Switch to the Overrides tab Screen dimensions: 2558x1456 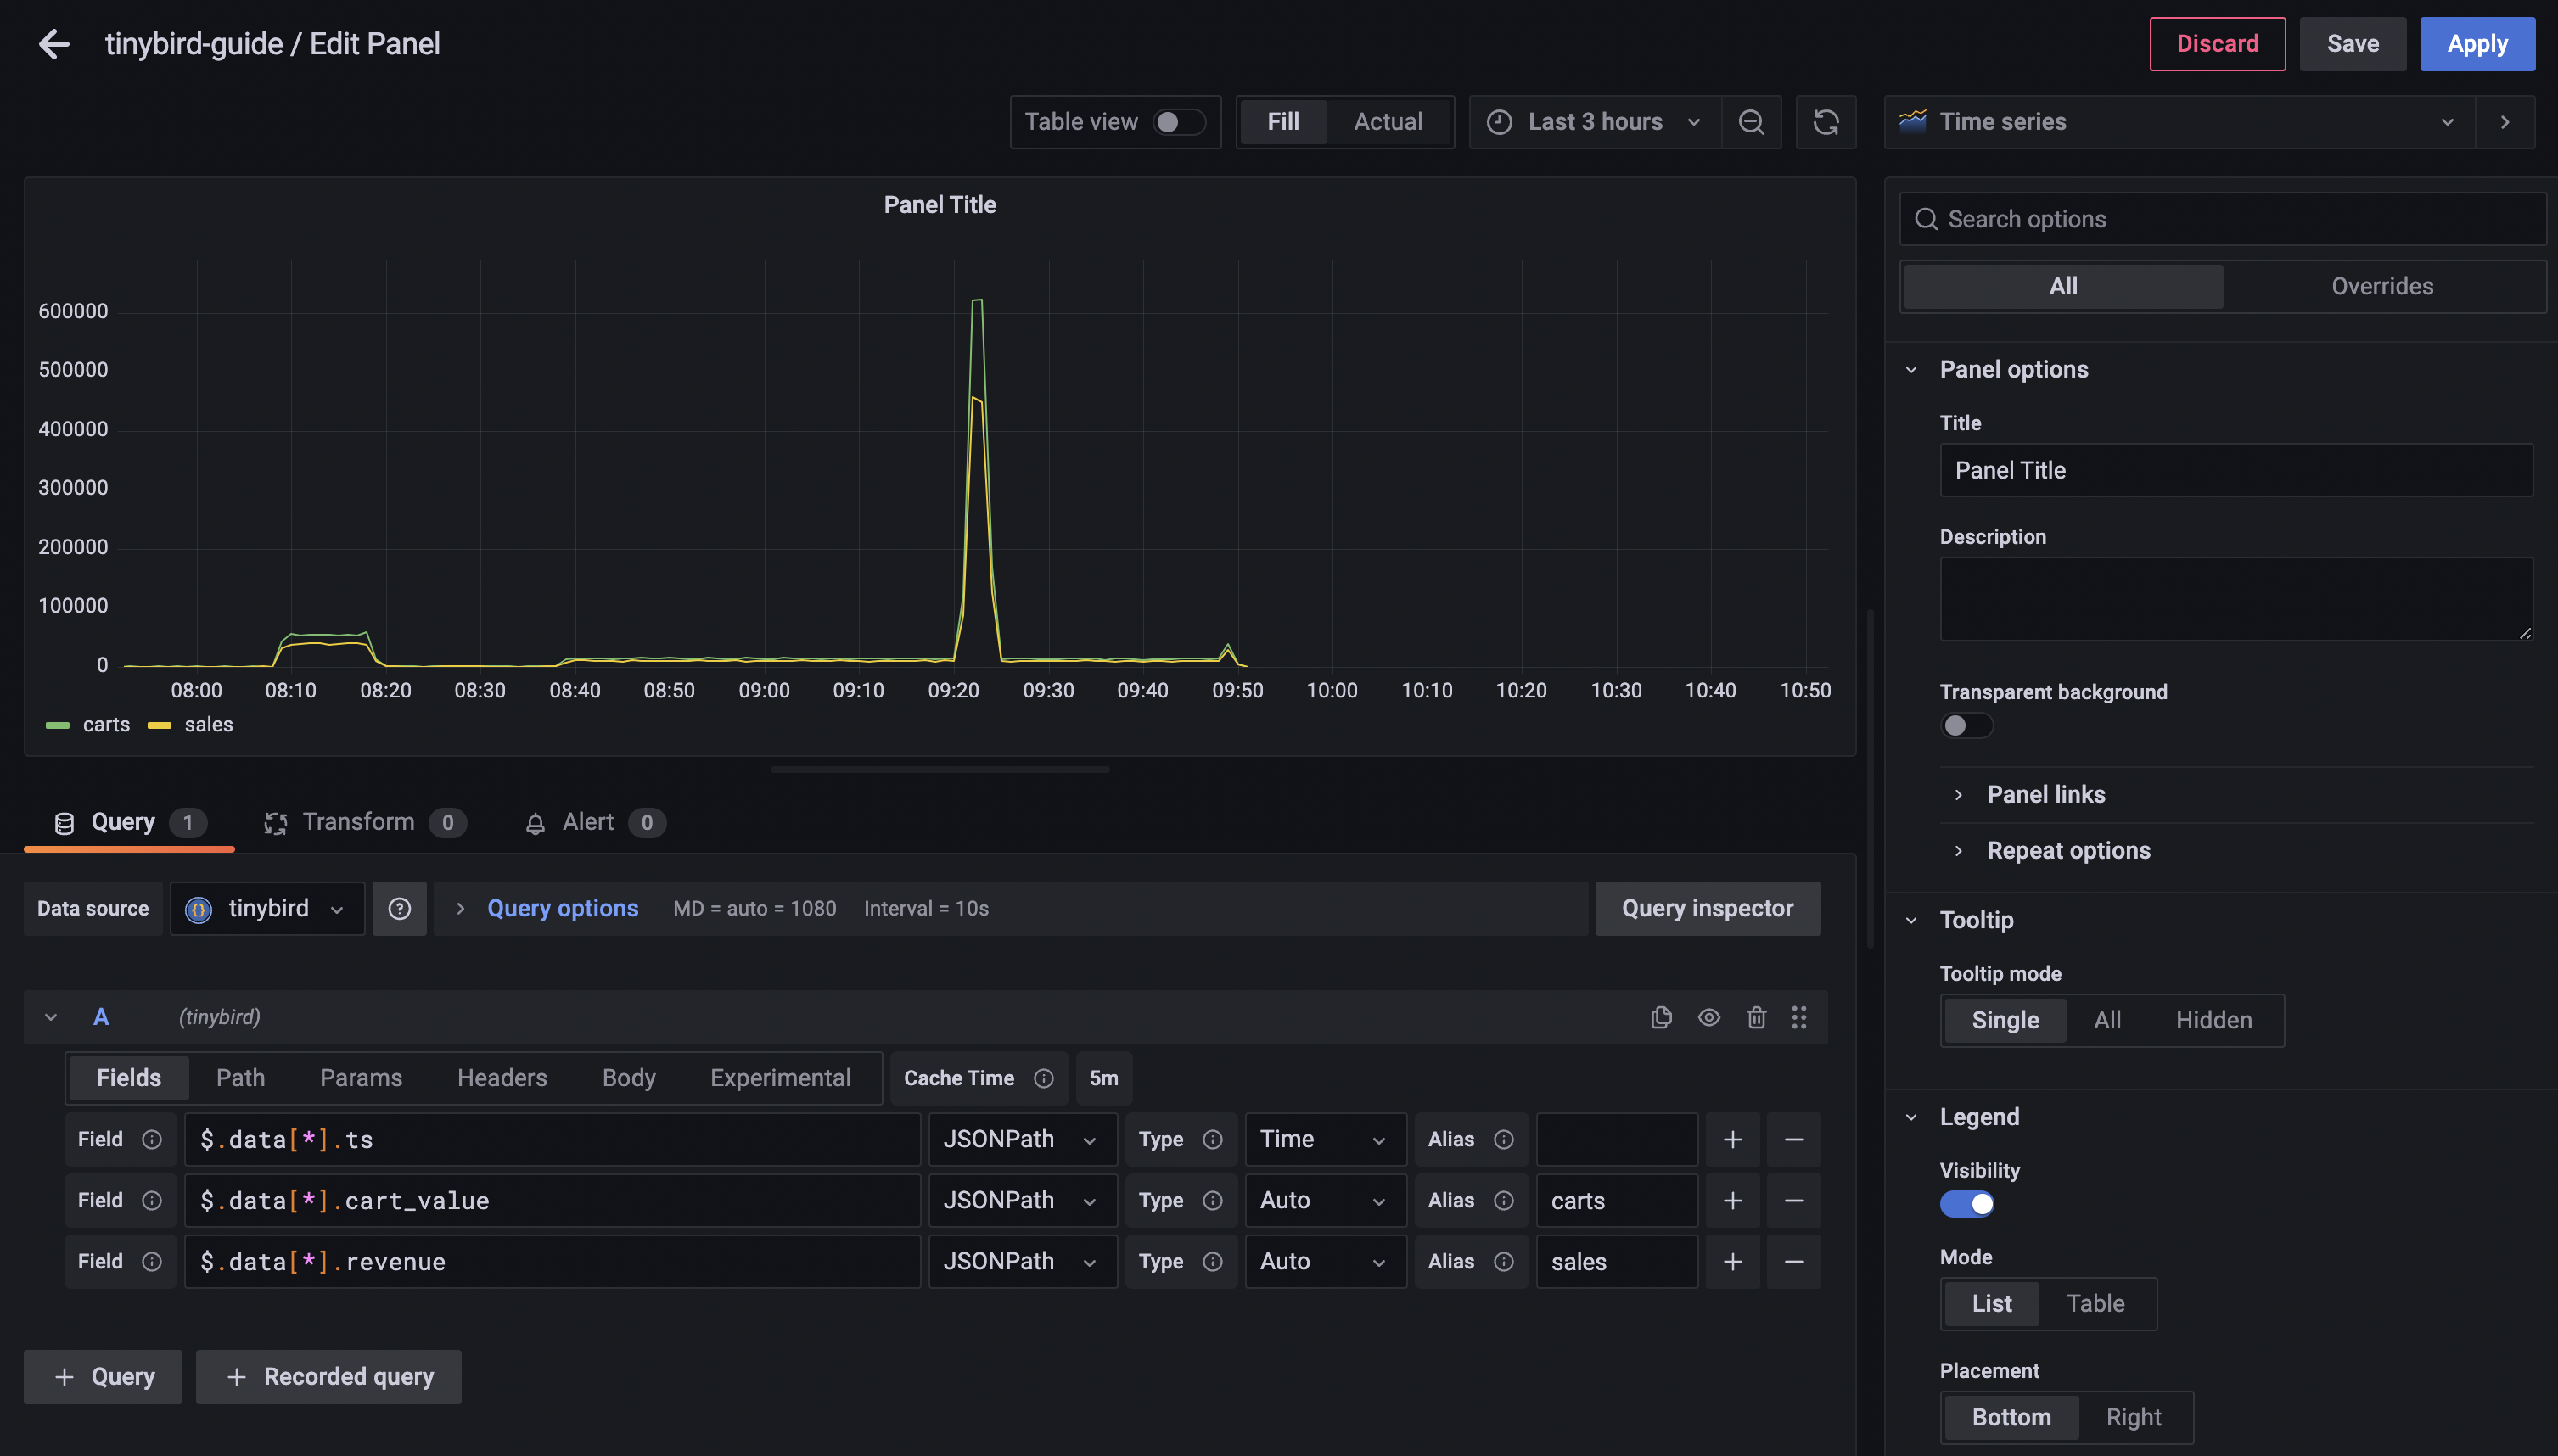click(x=2382, y=286)
